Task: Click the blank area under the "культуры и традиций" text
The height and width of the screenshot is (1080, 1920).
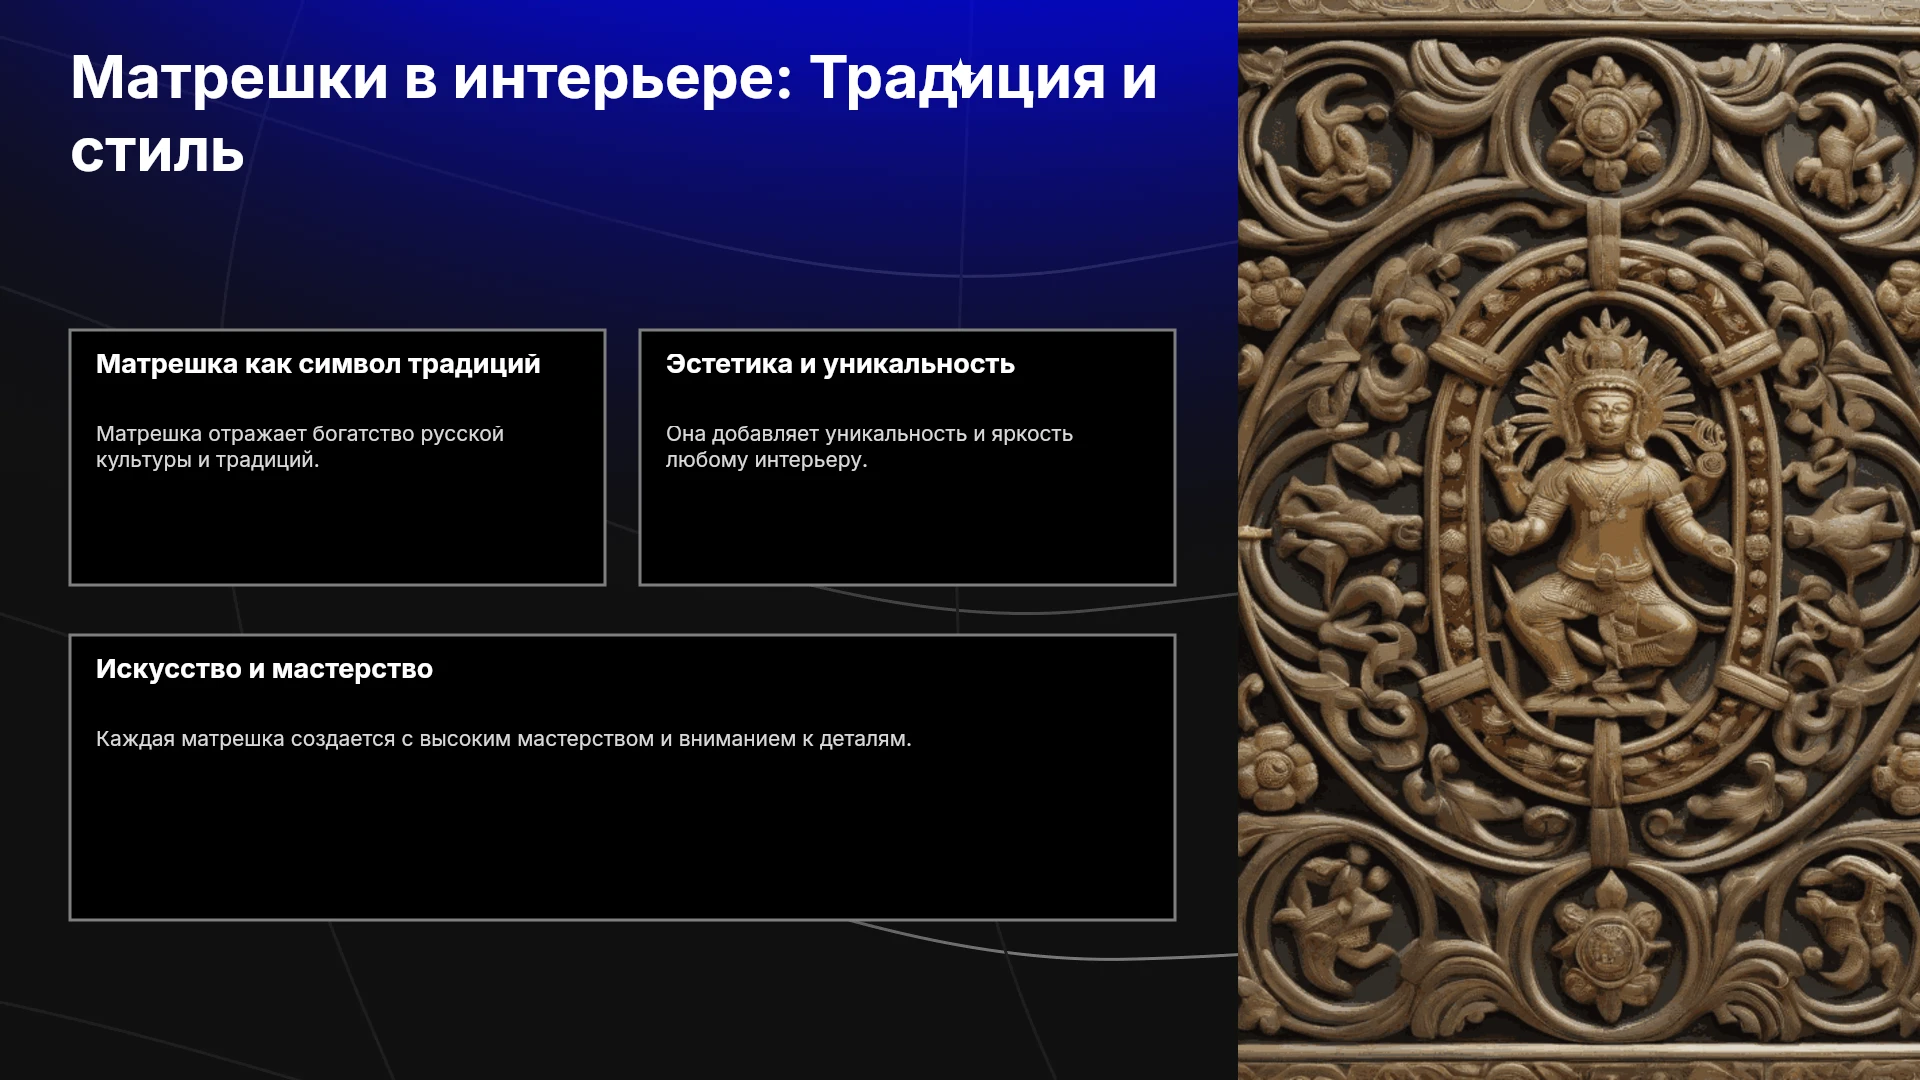Action: [337, 527]
